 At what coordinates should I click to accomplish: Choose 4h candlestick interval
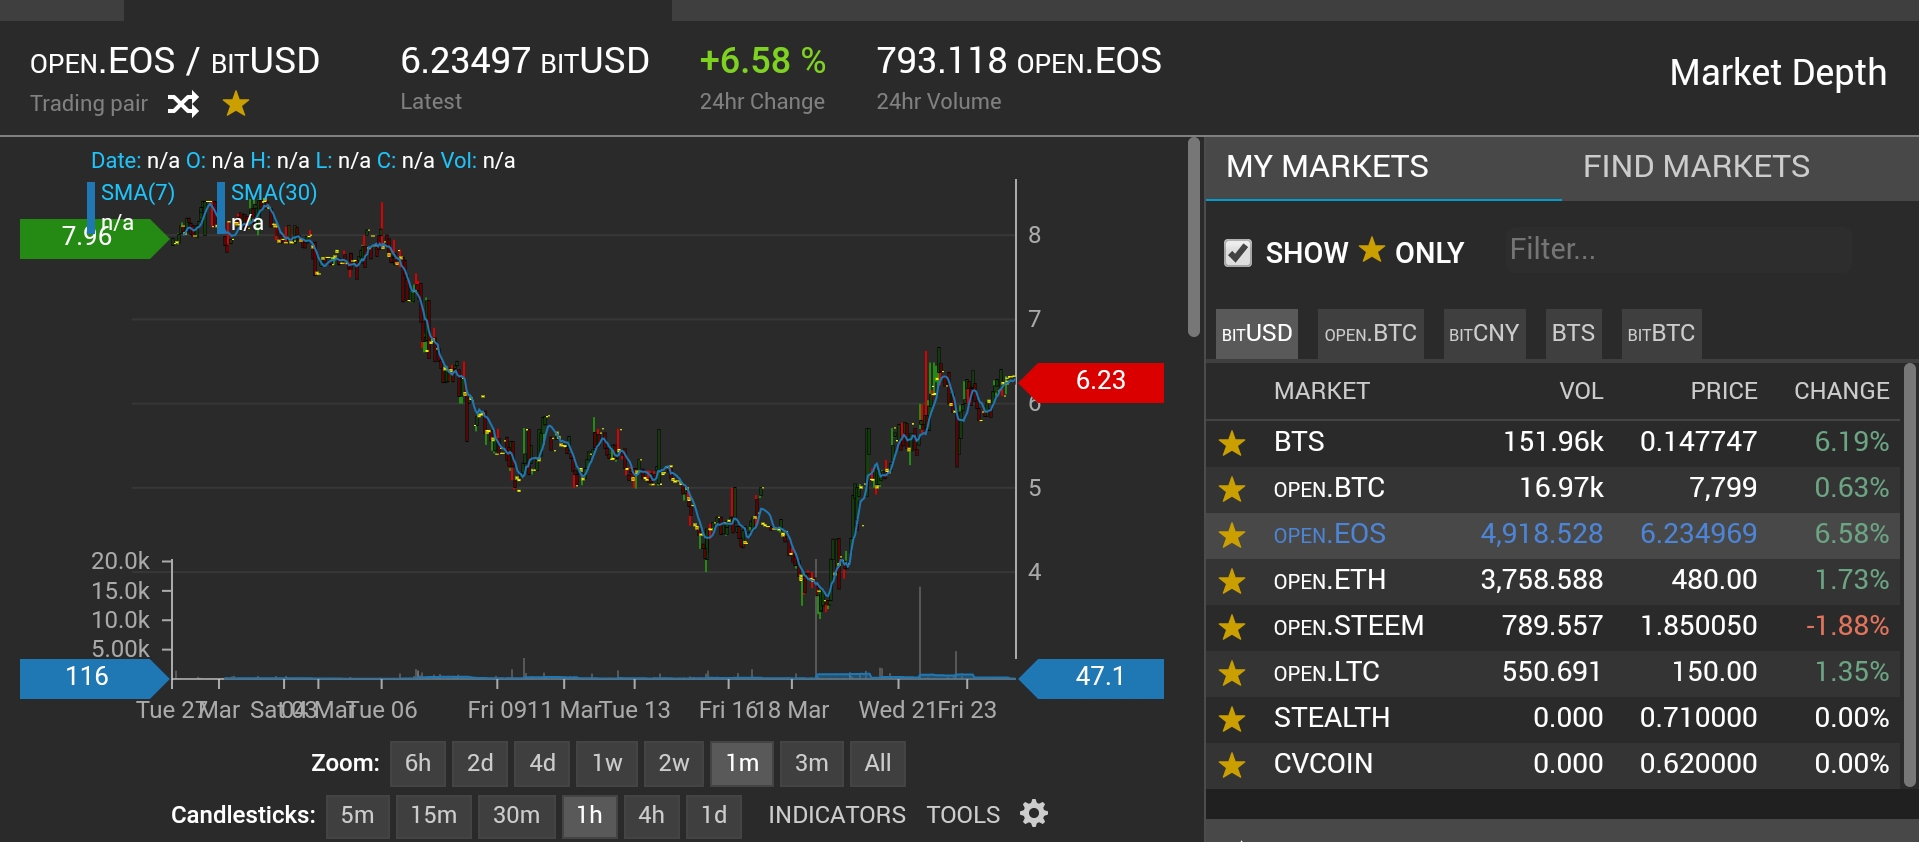[651, 815]
